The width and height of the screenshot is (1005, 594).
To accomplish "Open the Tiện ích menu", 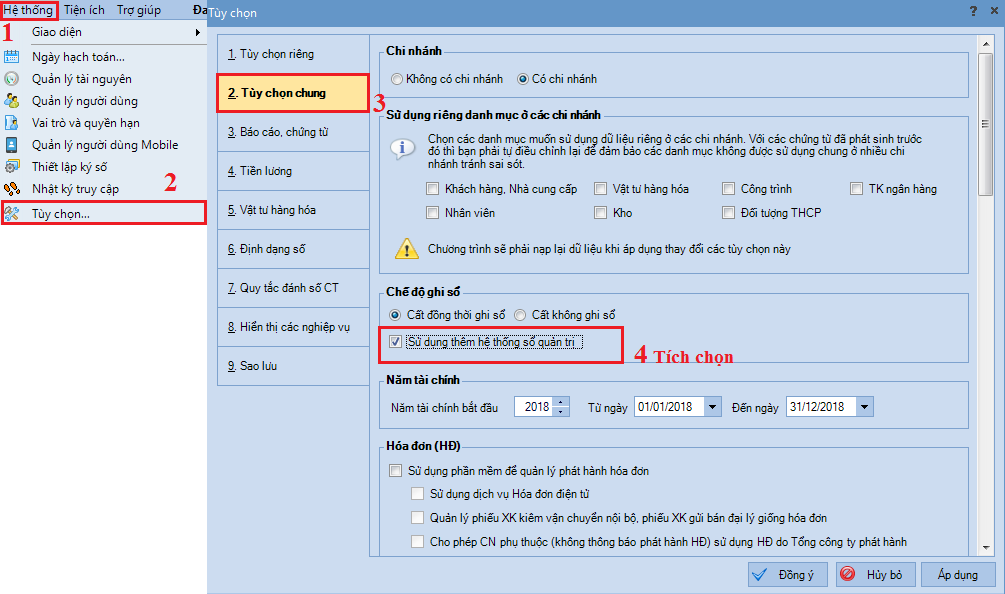I will [x=84, y=10].
